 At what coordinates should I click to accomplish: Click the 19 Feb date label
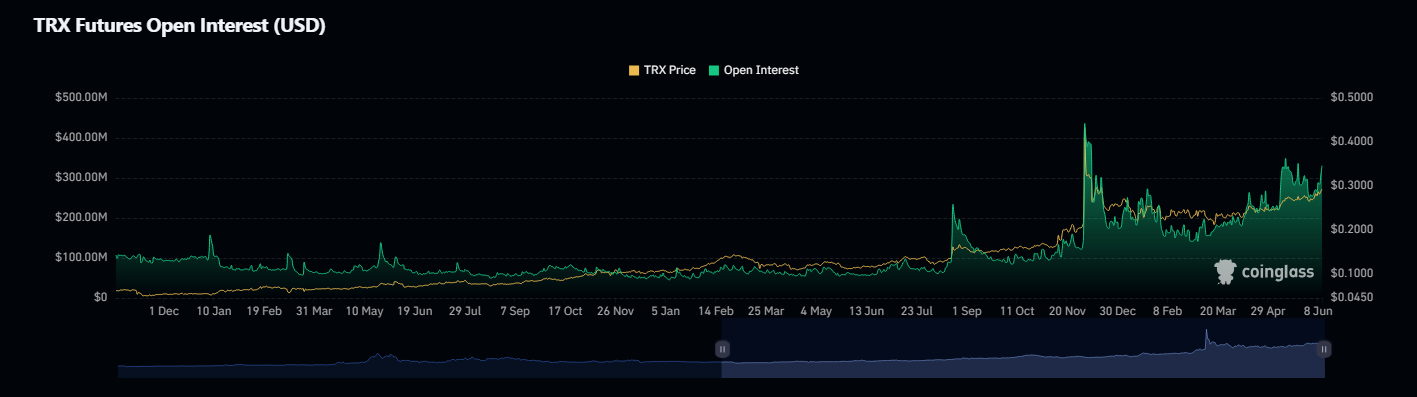coord(264,311)
